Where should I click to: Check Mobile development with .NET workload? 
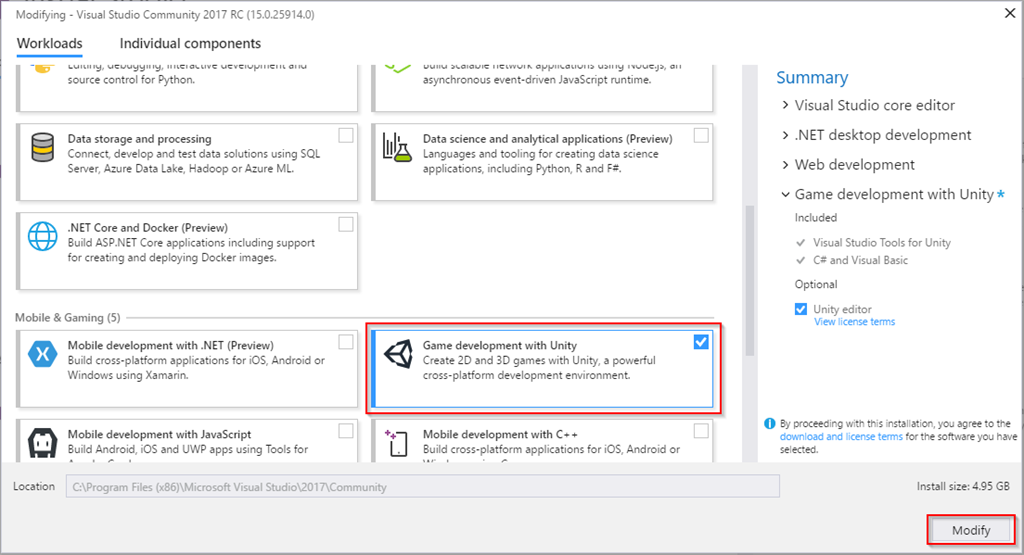tap(346, 342)
